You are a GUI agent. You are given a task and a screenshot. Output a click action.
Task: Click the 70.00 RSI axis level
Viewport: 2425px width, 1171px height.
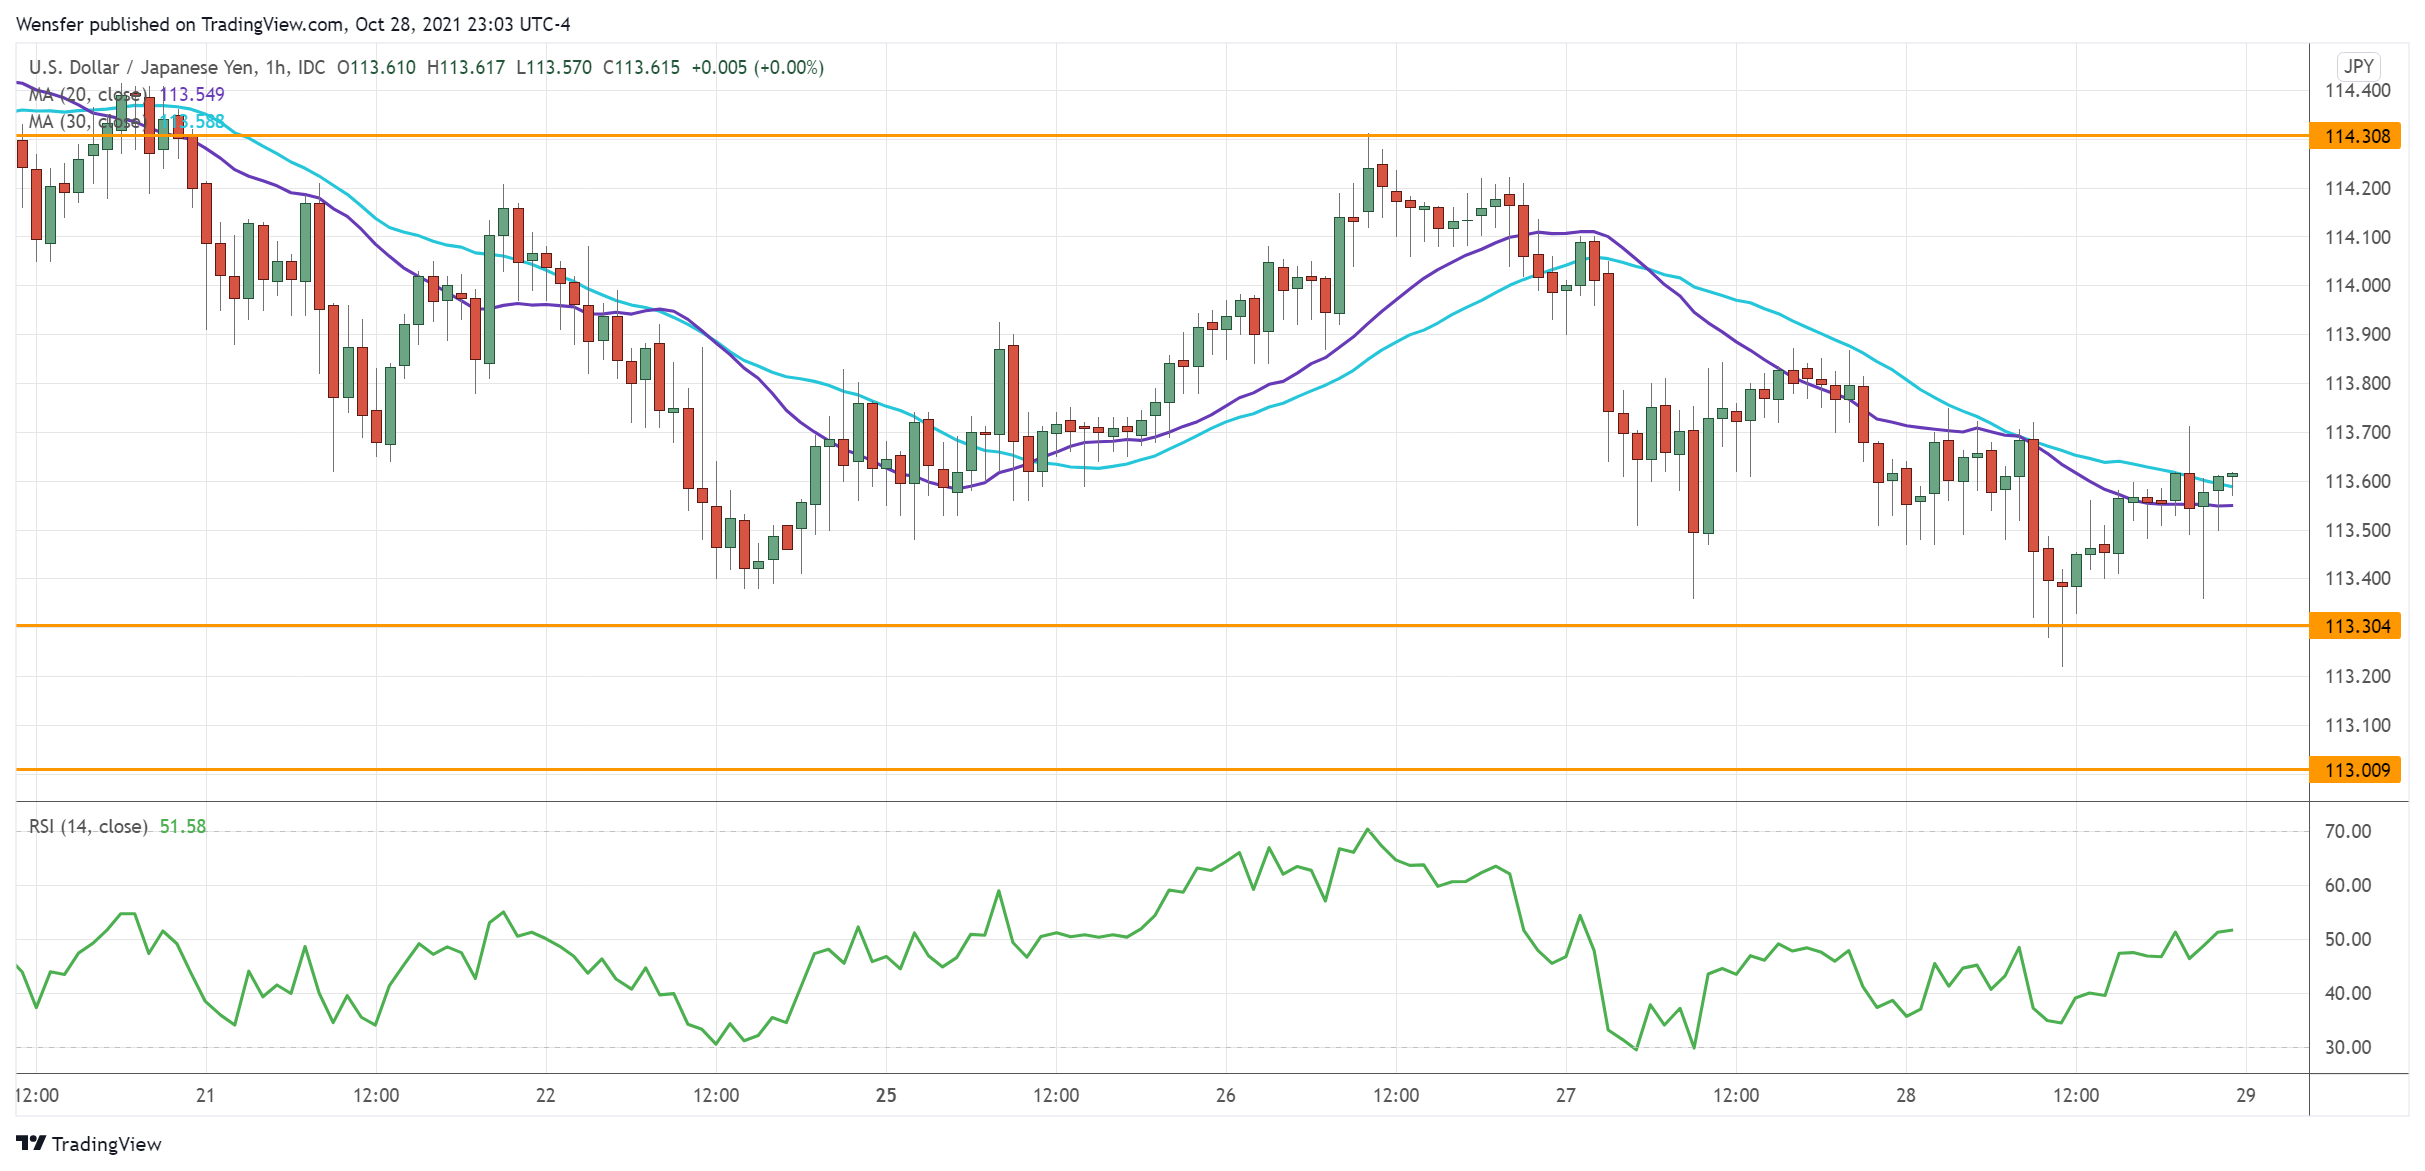coord(2348,831)
